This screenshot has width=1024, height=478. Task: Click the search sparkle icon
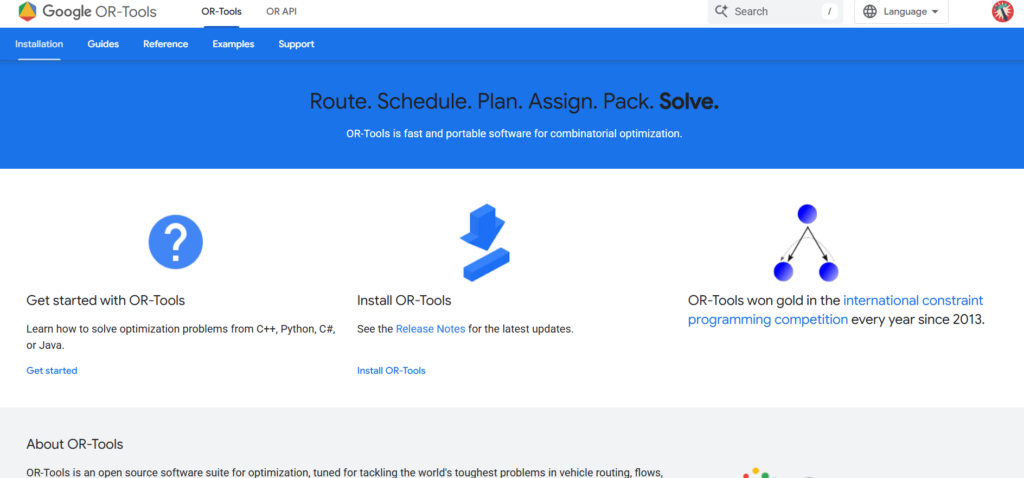[x=721, y=11]
